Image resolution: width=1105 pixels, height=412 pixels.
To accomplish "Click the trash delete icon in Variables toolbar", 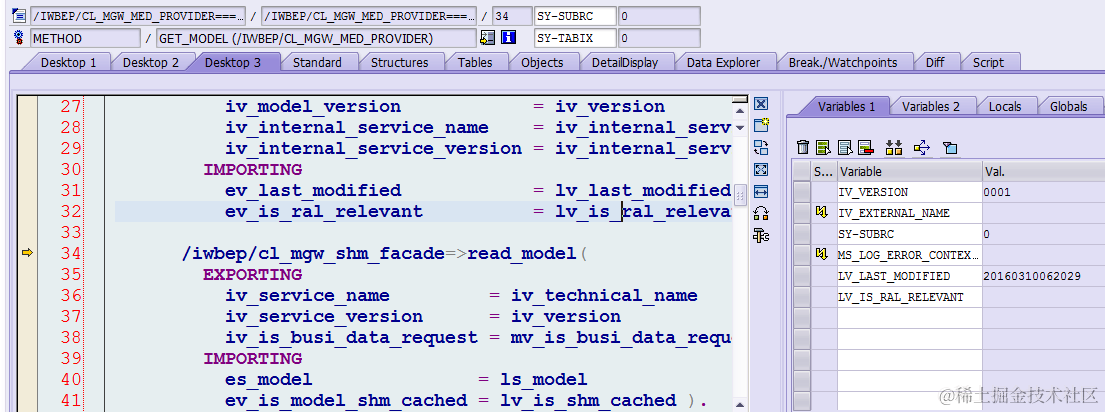I will pos(803,147).
